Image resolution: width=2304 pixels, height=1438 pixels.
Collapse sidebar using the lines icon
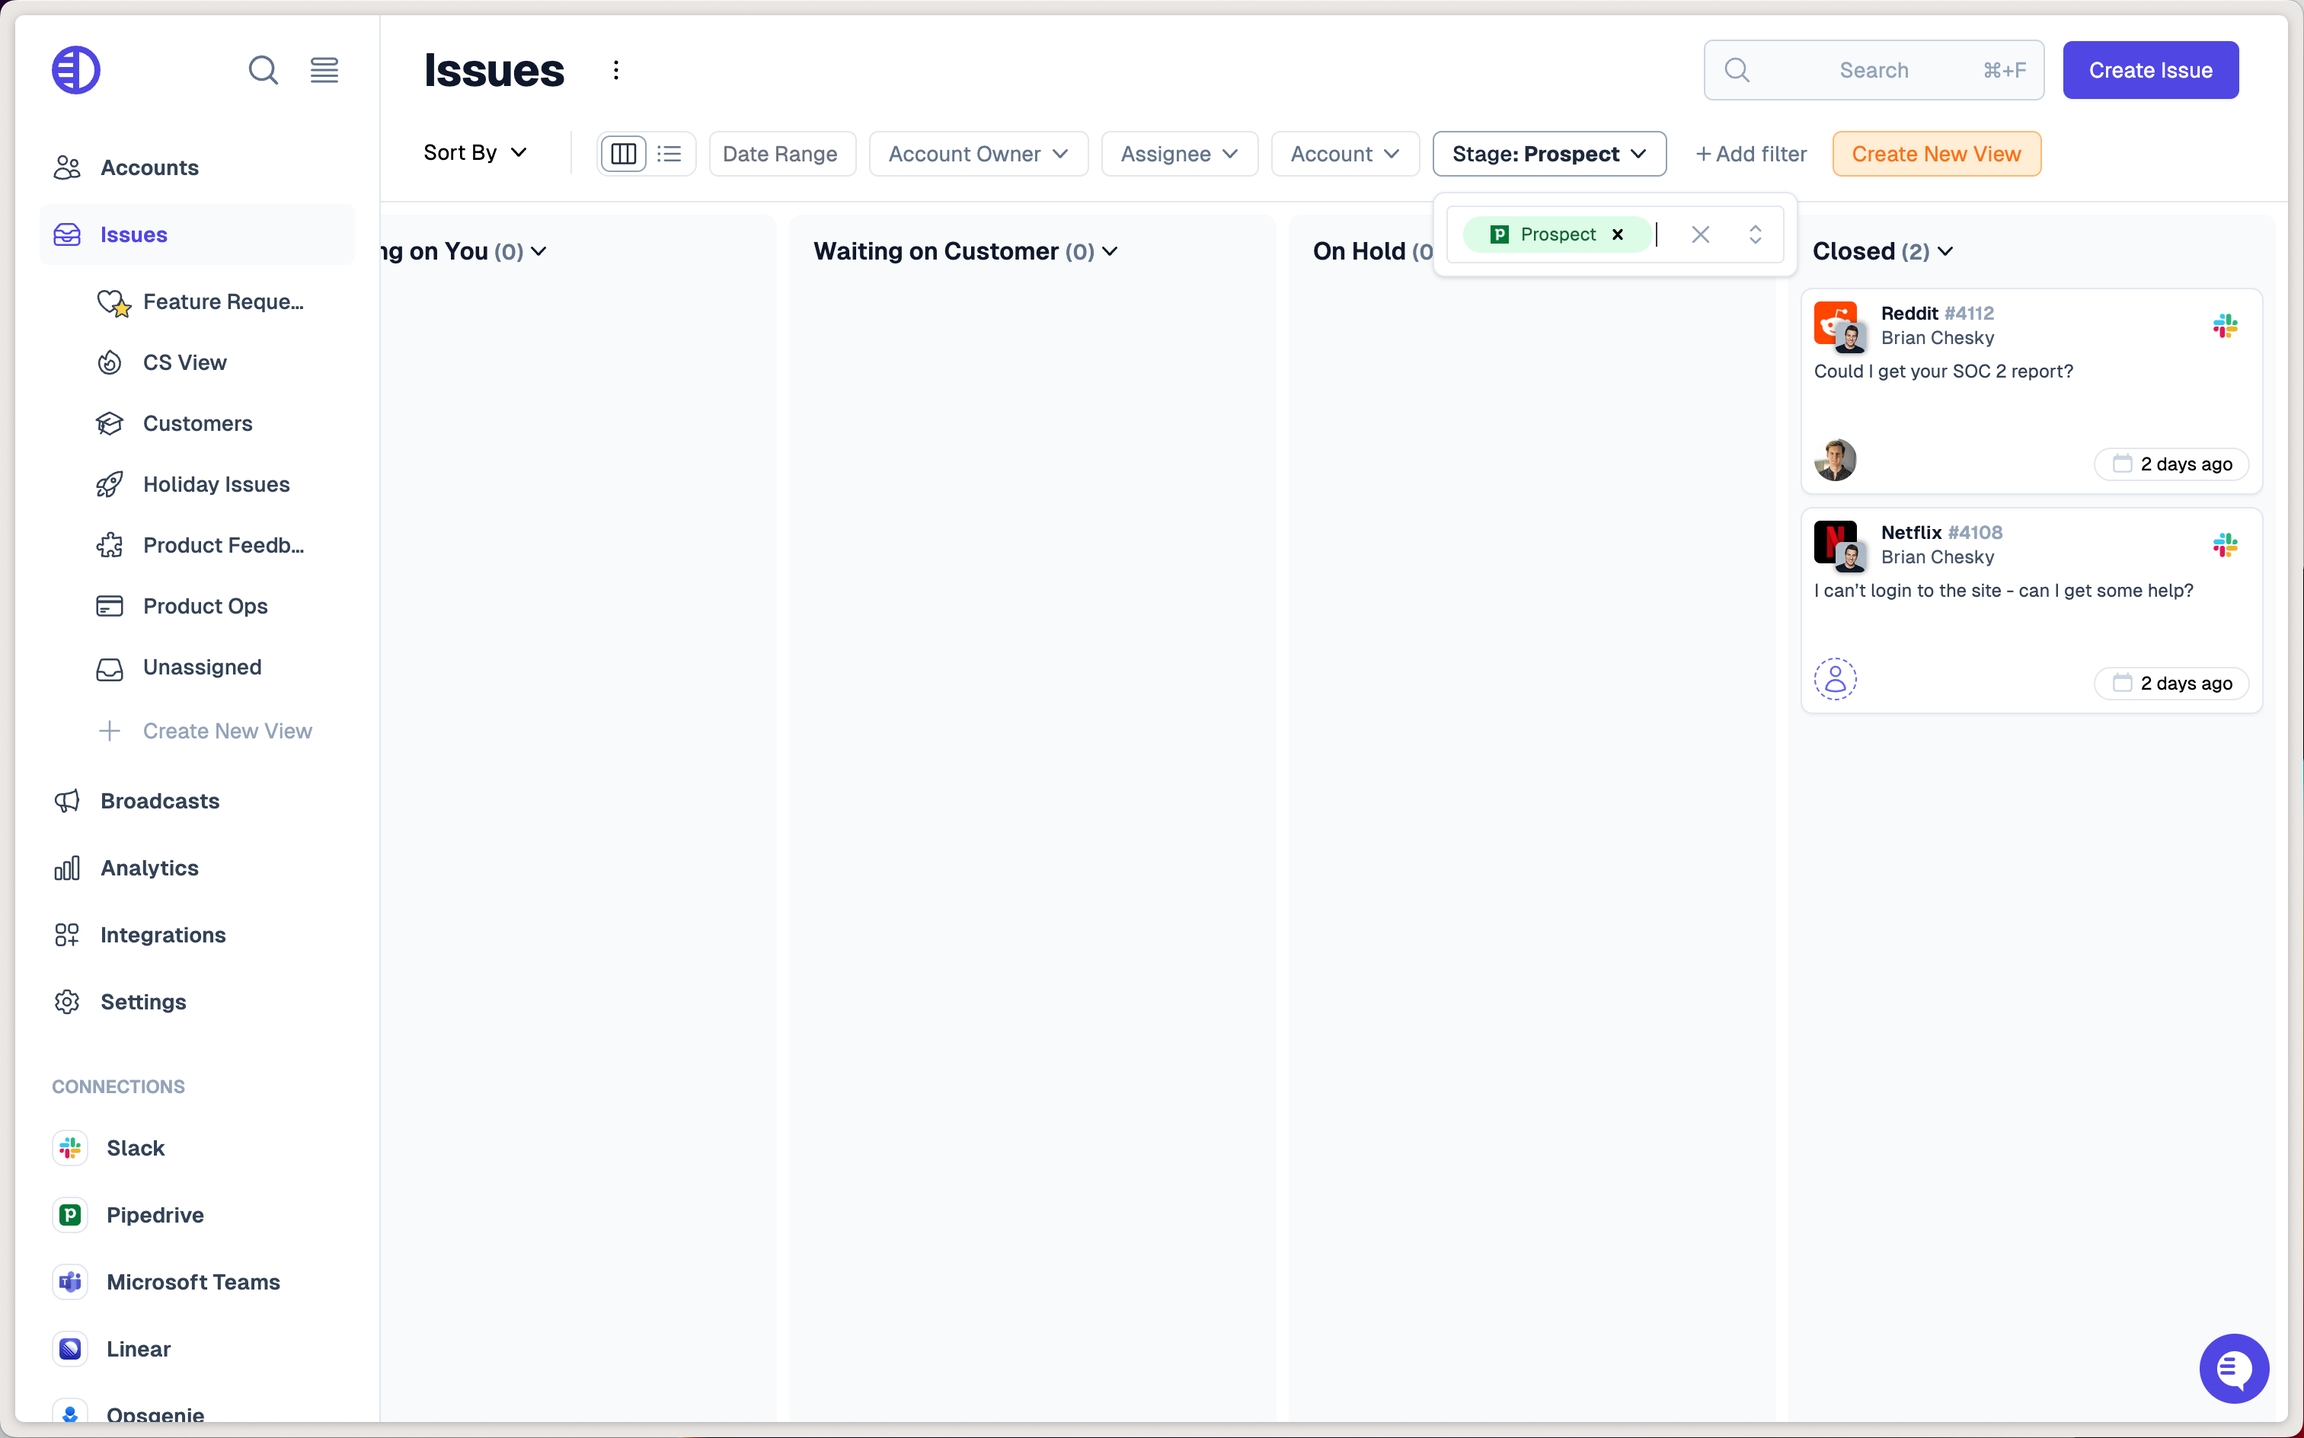324,70
